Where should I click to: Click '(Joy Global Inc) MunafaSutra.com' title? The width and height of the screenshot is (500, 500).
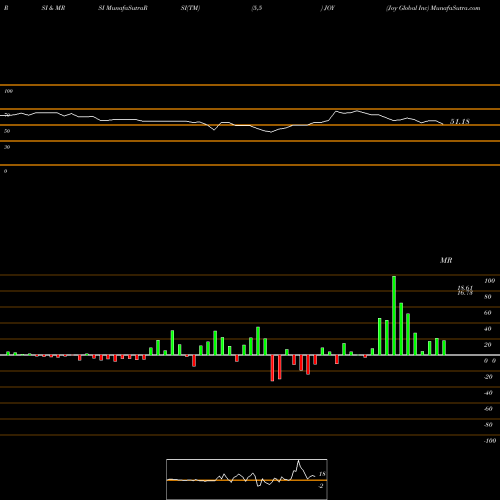click(433, 8)
